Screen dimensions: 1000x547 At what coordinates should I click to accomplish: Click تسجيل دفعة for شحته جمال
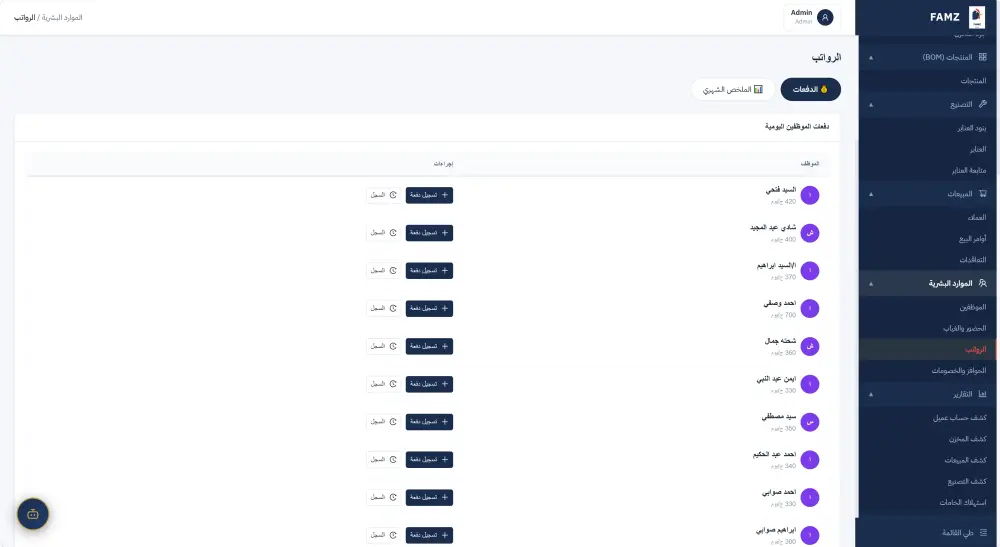click(x=429, y=346)
